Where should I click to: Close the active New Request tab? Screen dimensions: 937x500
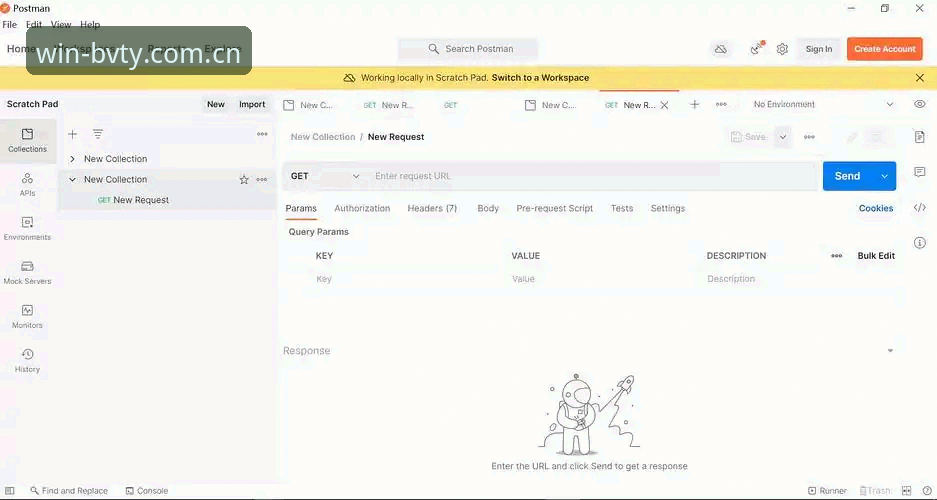coord(664,105)
